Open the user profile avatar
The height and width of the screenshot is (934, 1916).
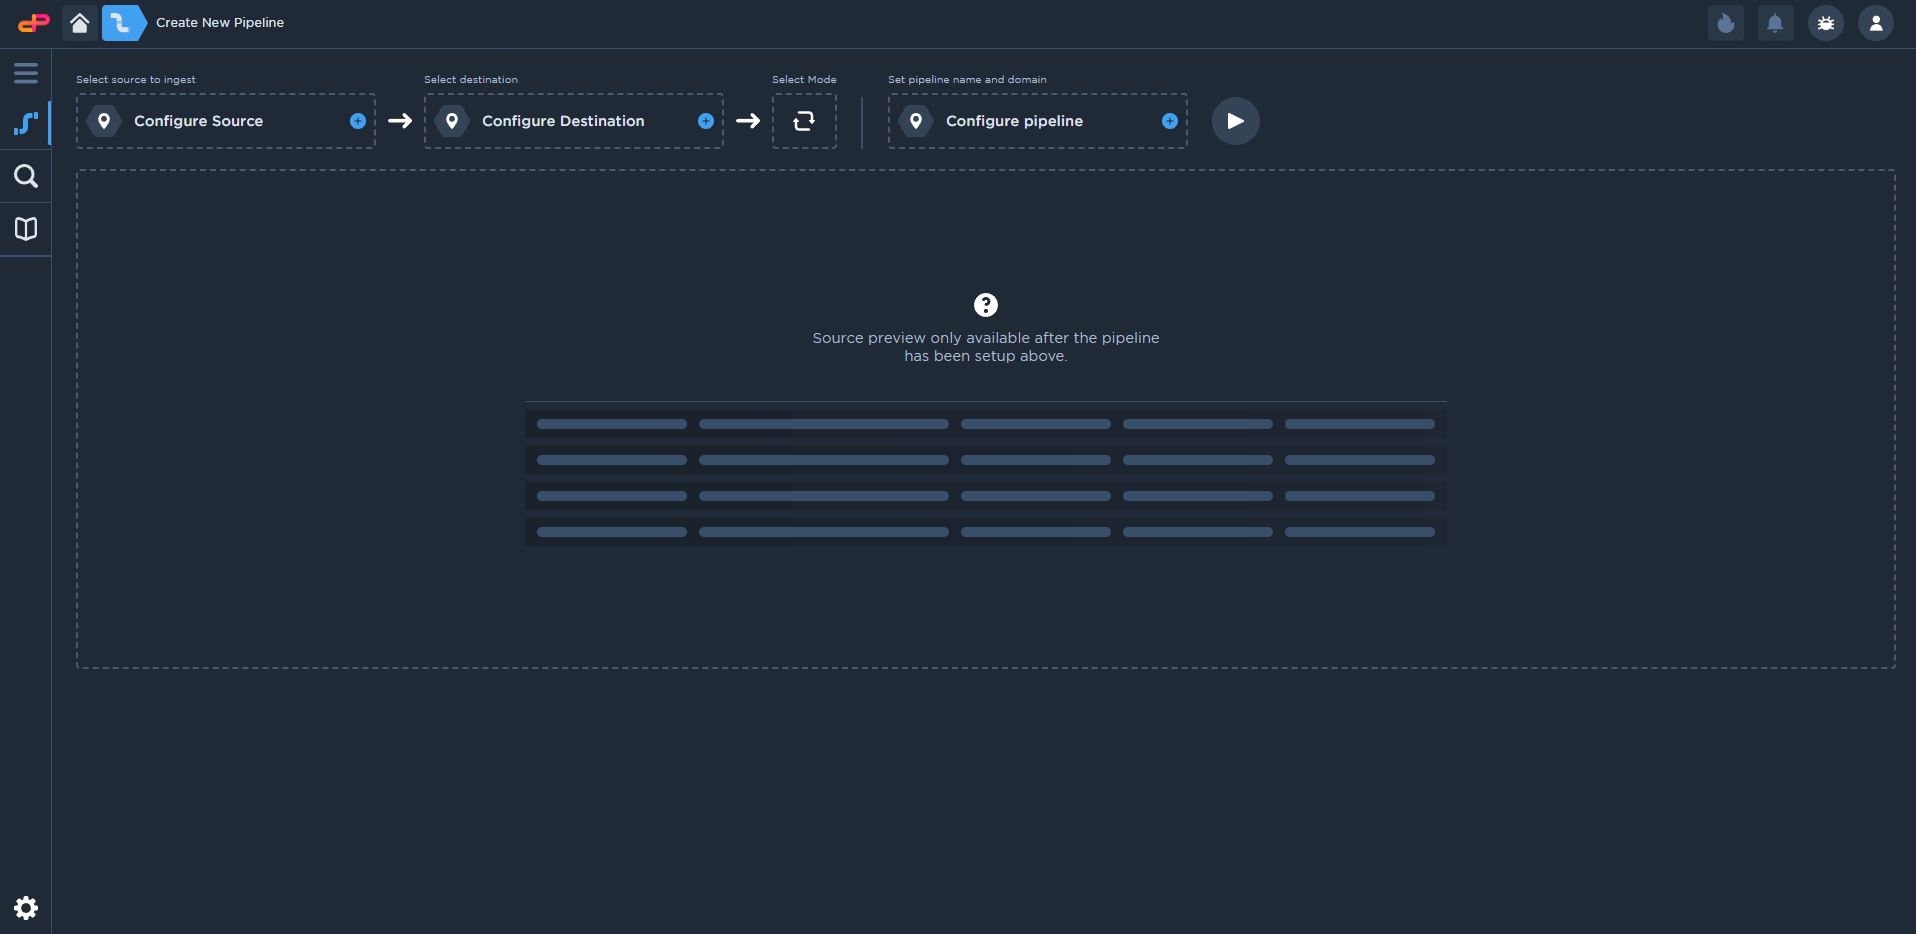[1875, 23]
